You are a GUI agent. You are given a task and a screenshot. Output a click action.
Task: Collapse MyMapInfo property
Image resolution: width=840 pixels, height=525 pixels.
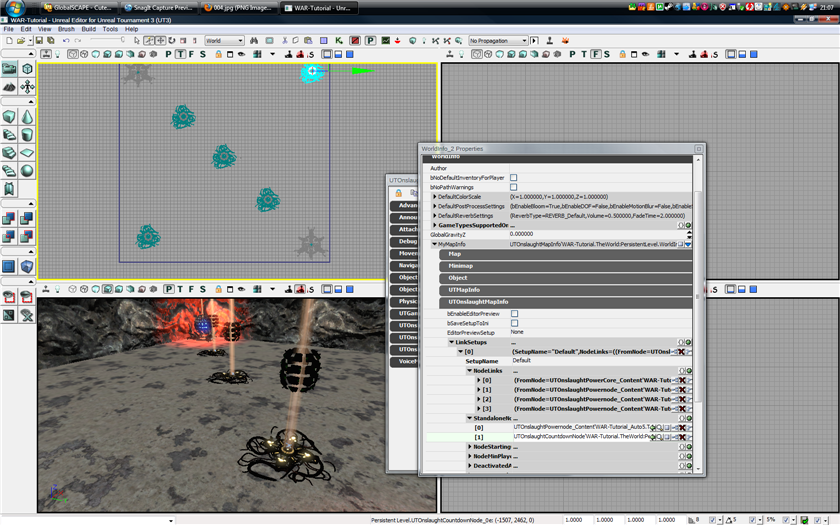pyautogui.click(x=434, y=244)
